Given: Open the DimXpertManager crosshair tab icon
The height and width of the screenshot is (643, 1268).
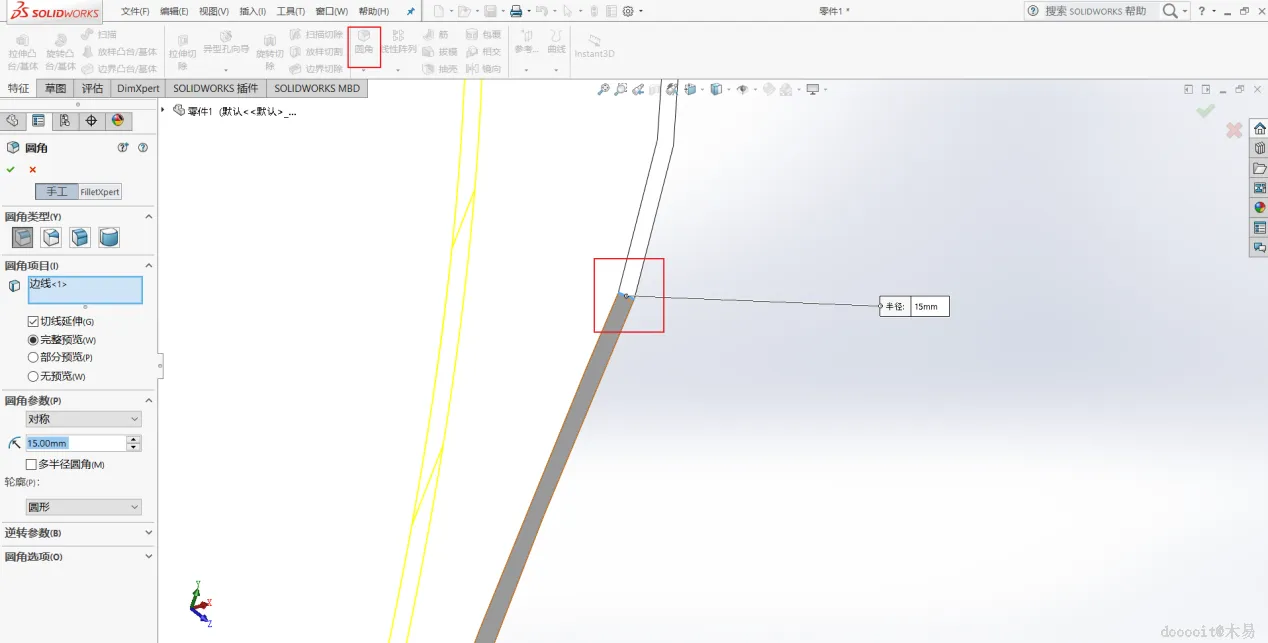Looking at the screenshot, I should 91,121.
